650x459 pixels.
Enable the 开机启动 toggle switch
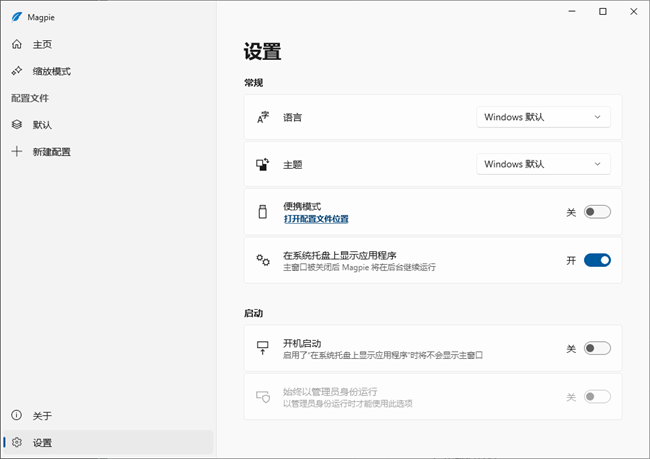click(597, 348)
